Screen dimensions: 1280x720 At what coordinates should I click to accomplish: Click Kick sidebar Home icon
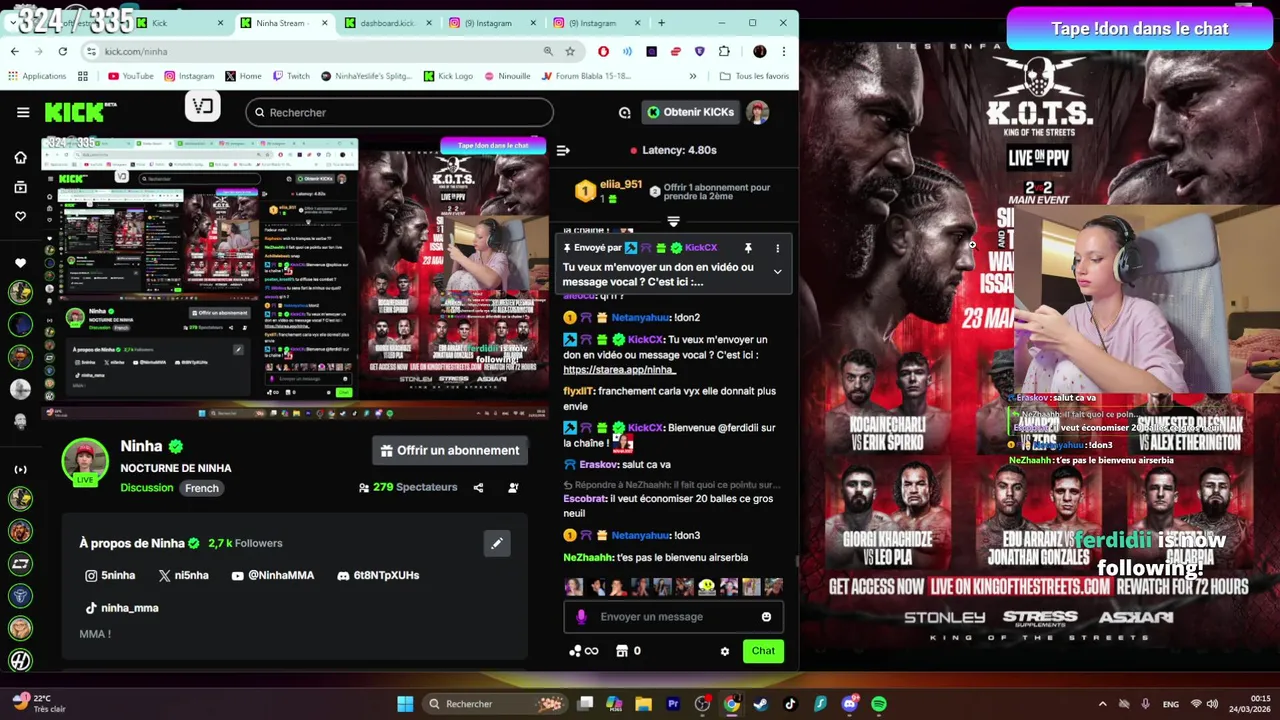[20, 157]
